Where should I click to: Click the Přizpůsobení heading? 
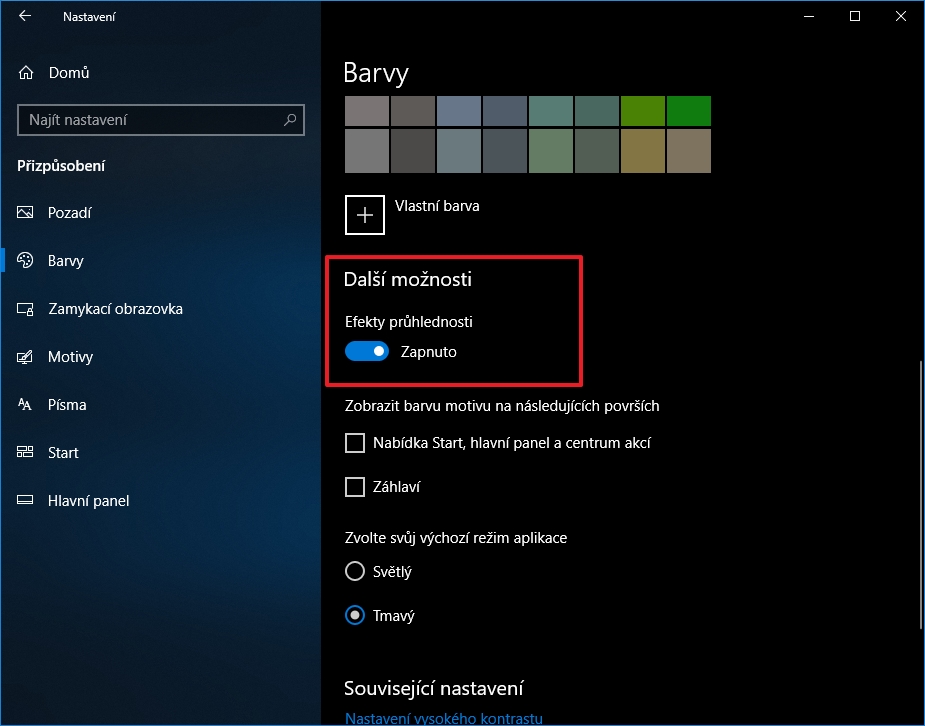[61, 166]
